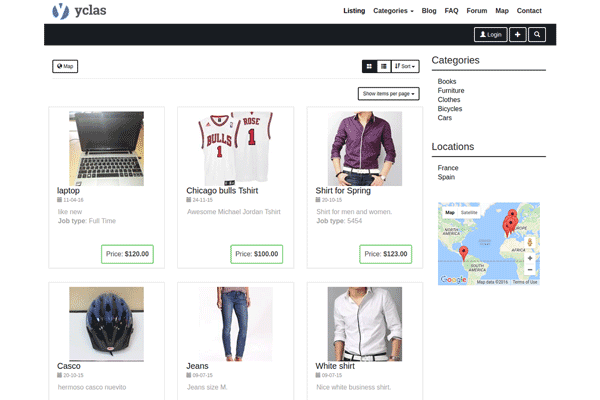
Task: Go to Blog in top navigation
Action: (x=429, y=11)
